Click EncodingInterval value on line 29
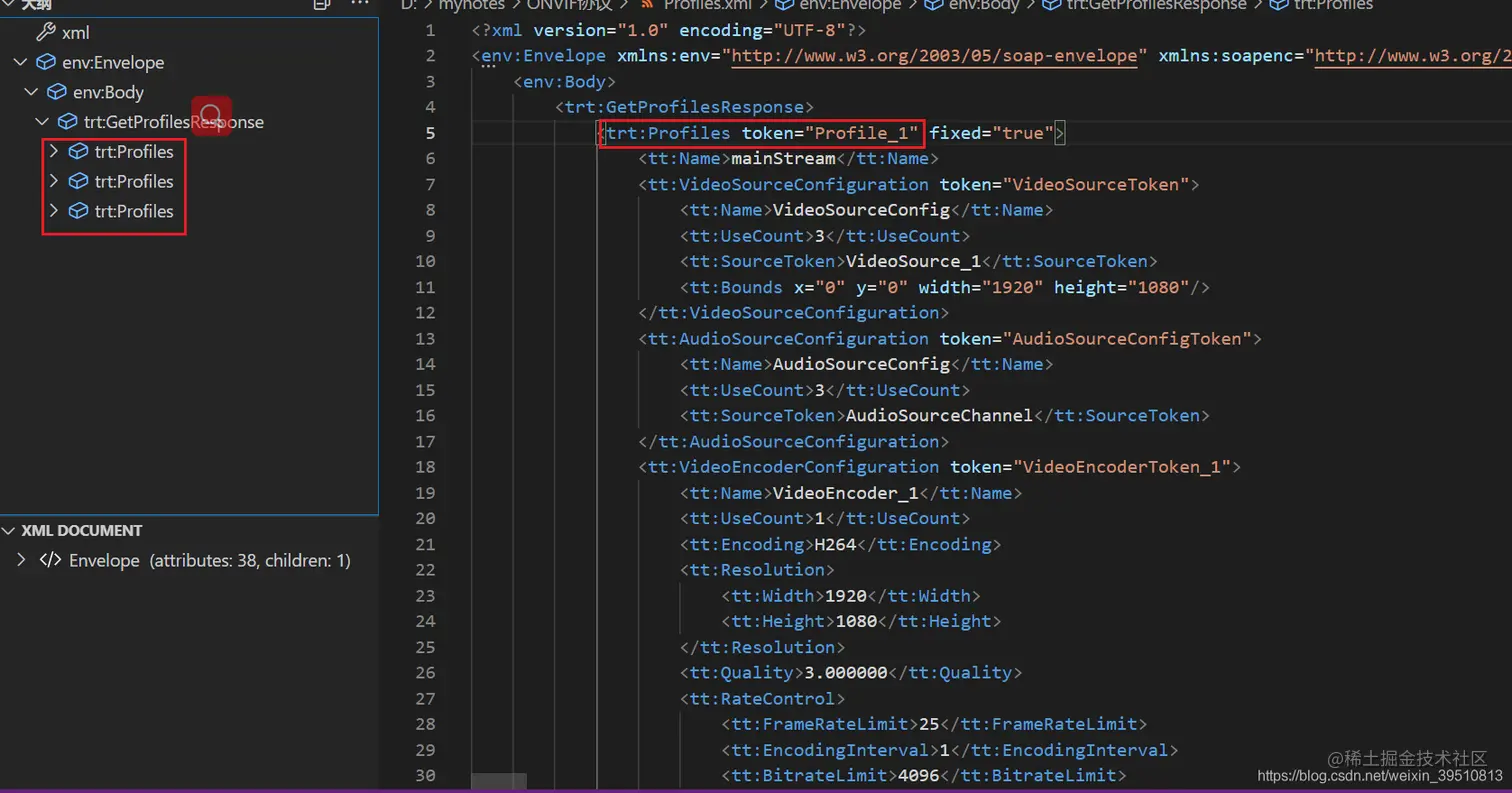 click(x=945, y=750)
